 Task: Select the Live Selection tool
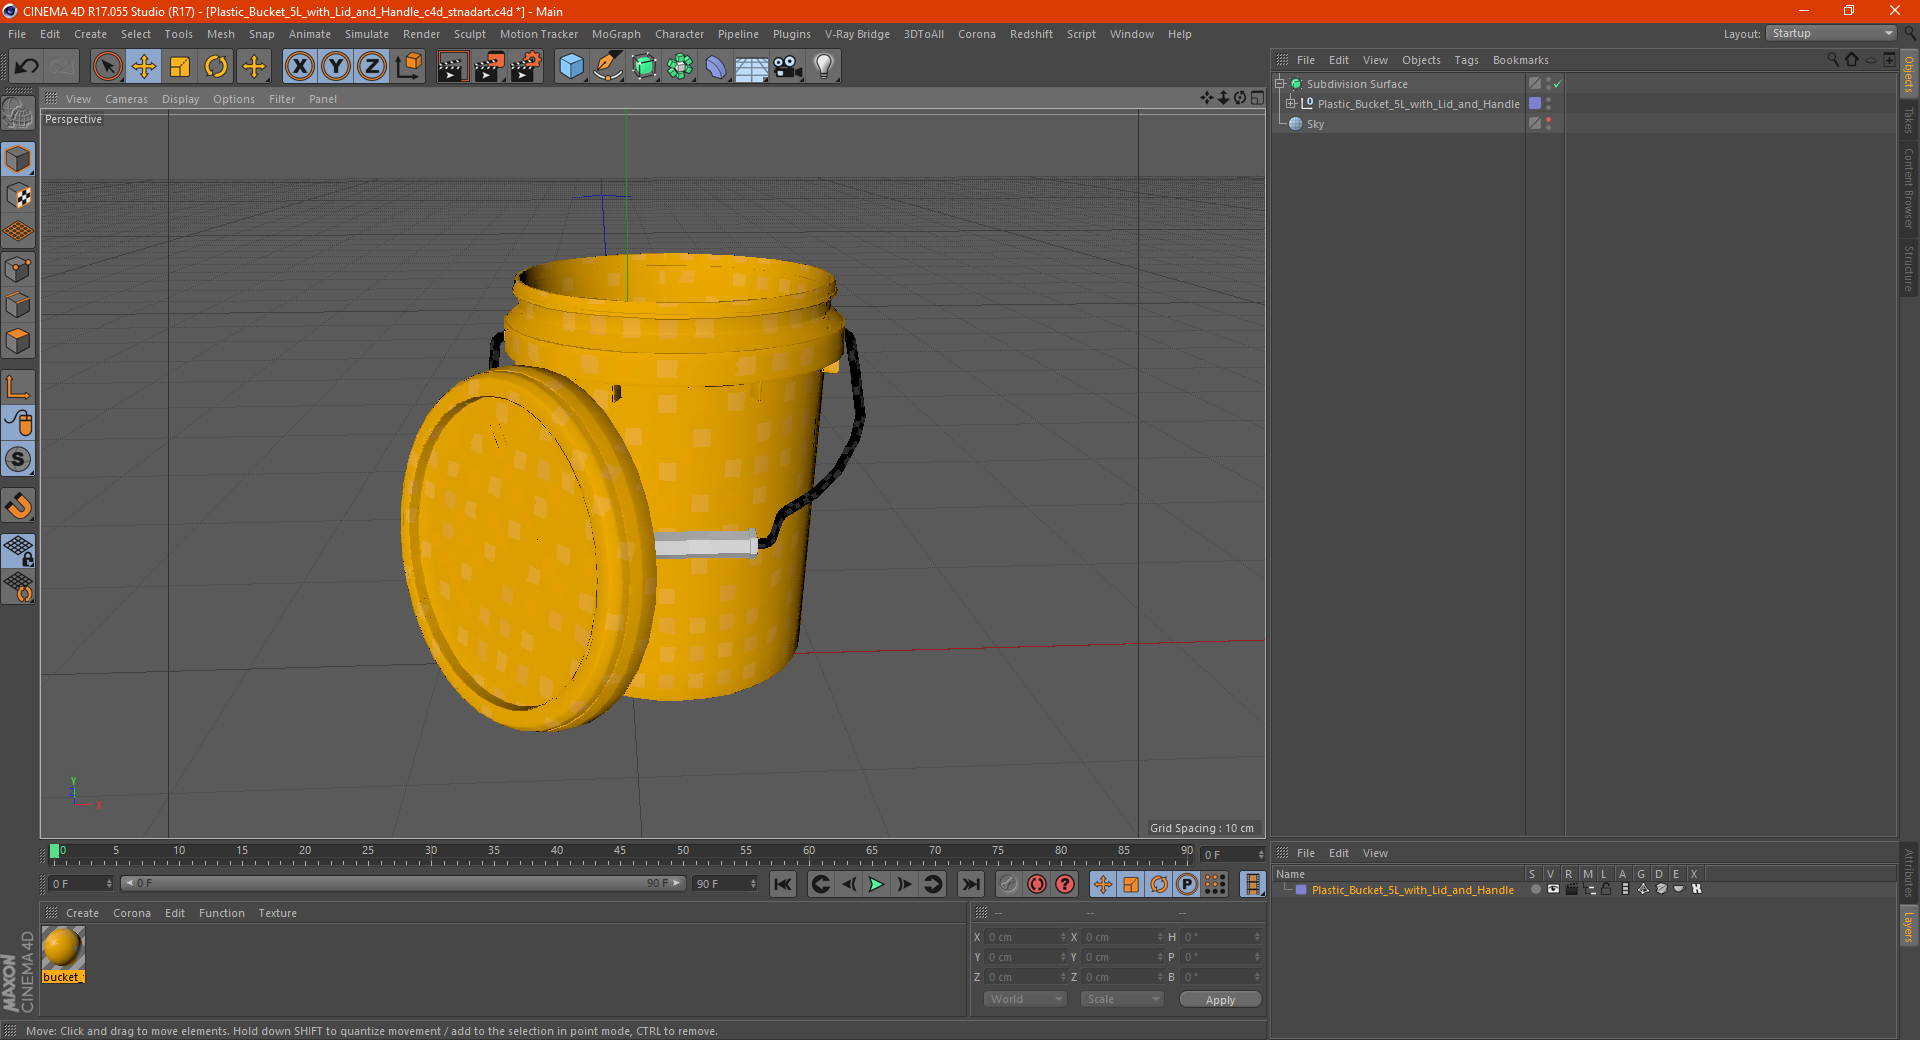[107, 67]
